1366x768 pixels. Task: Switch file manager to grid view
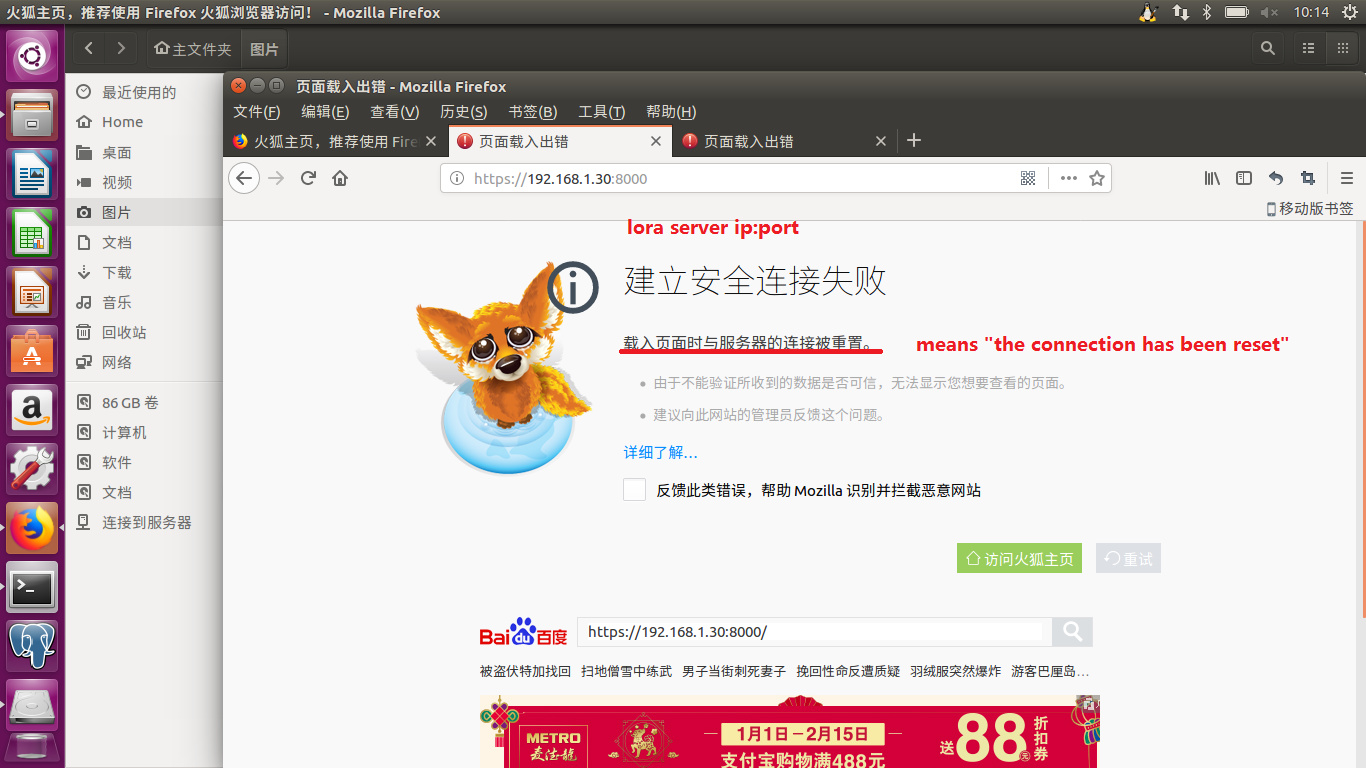tap(1342, 48)
